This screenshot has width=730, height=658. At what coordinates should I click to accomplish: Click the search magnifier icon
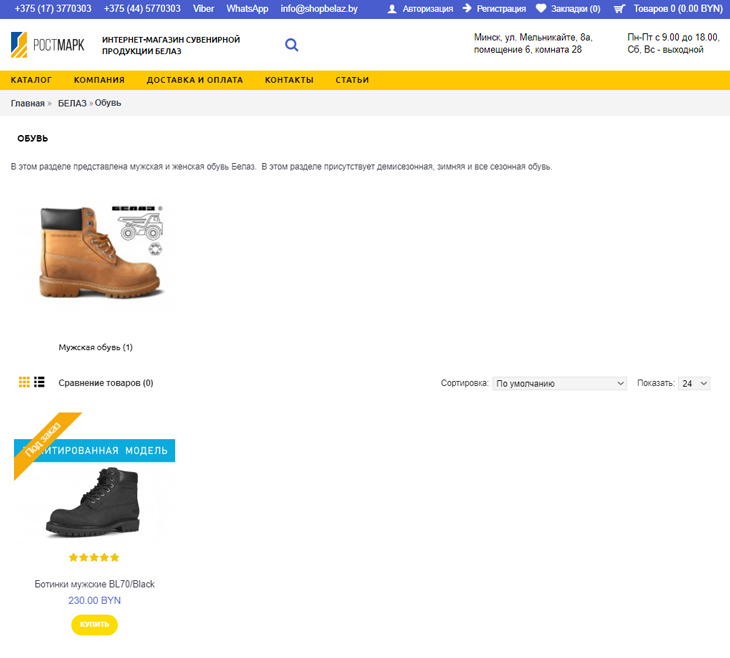tap(291, 45)
